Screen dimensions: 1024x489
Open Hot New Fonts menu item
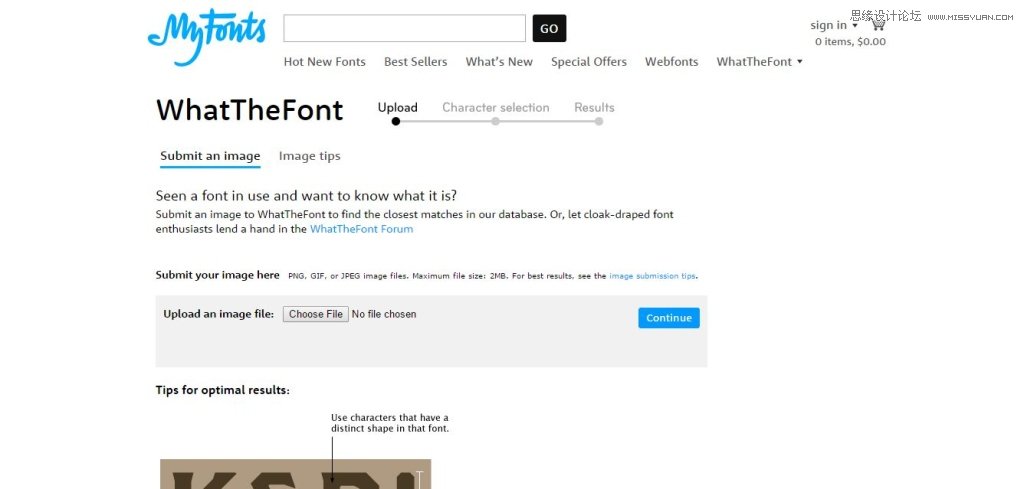[325, 62]
